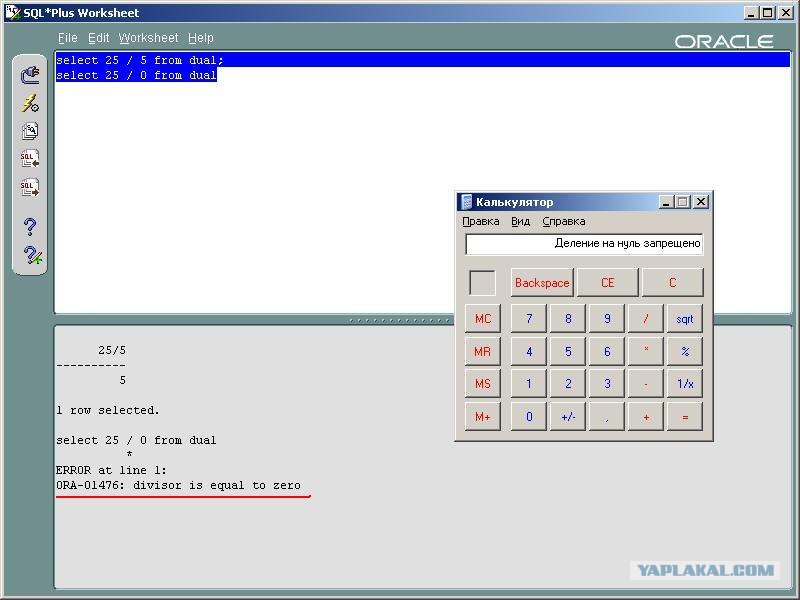Click the previous SQL command icon

pyautogui.click(x=30, y=159)
